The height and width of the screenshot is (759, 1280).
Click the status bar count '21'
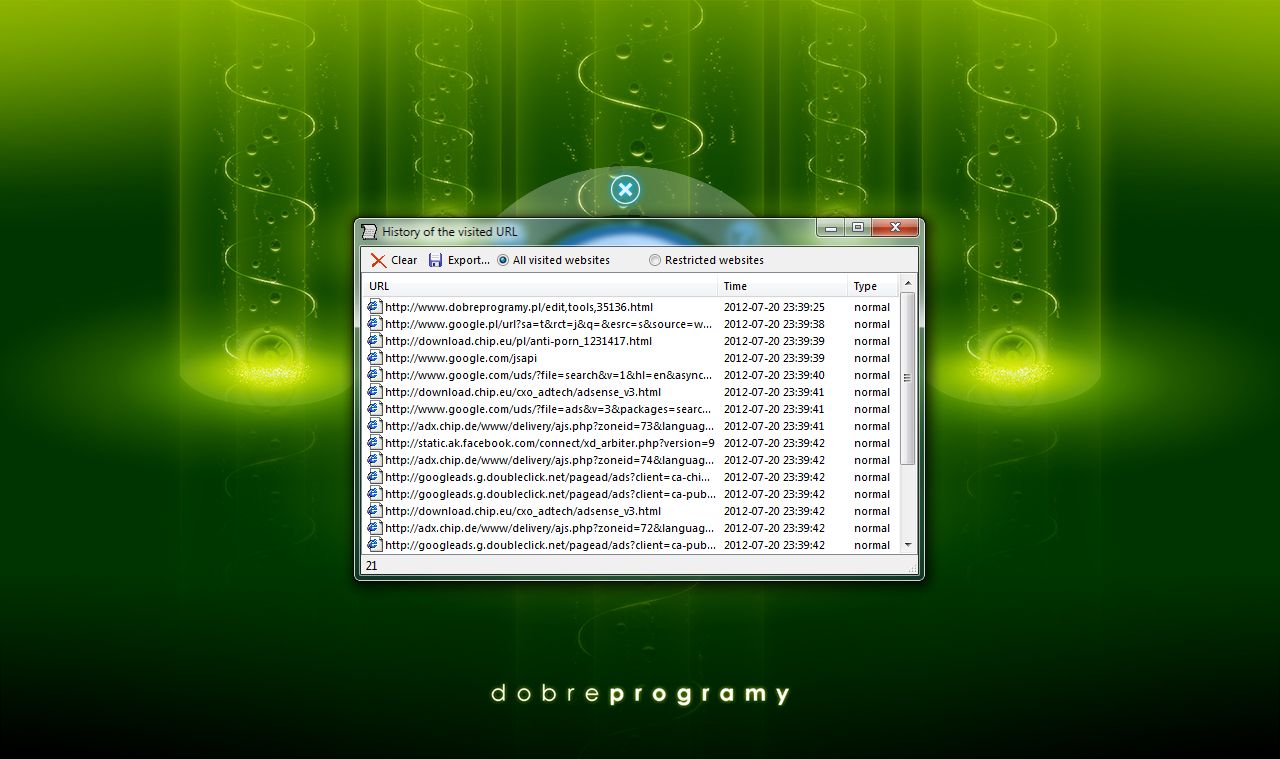click(x=371, y=565)
